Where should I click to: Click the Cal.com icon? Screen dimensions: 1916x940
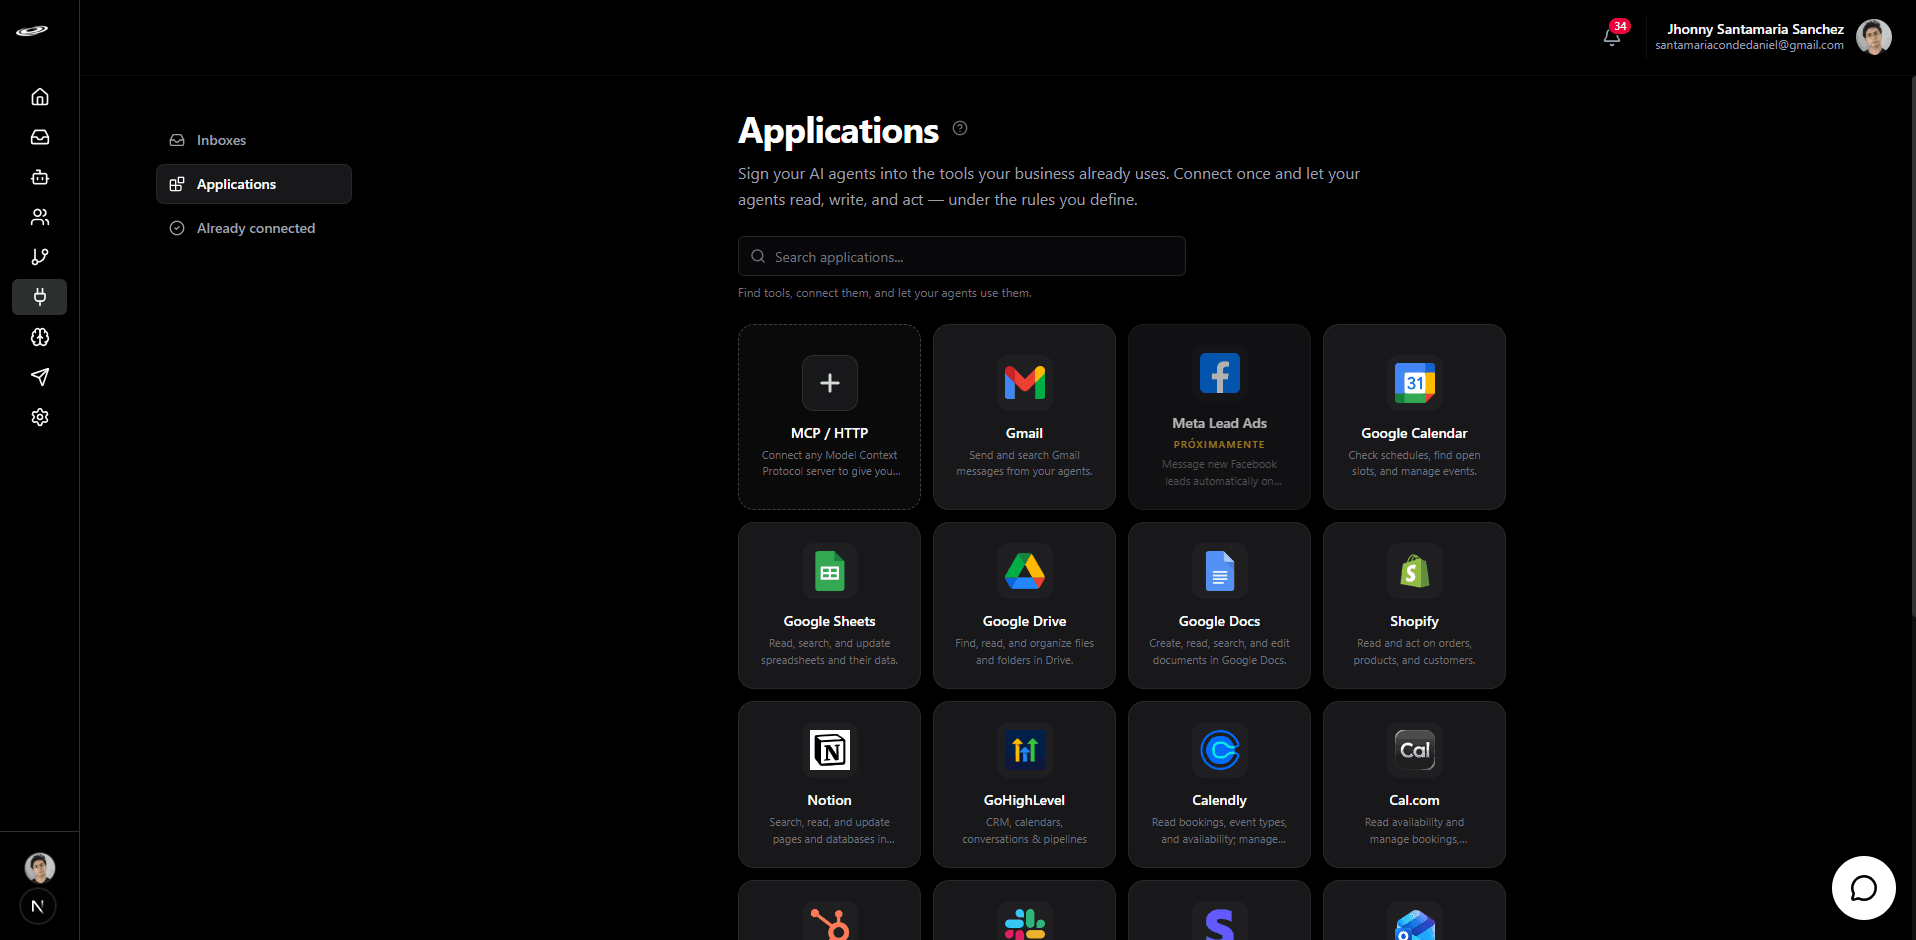pyautogui.click(x=1415, y=750)
